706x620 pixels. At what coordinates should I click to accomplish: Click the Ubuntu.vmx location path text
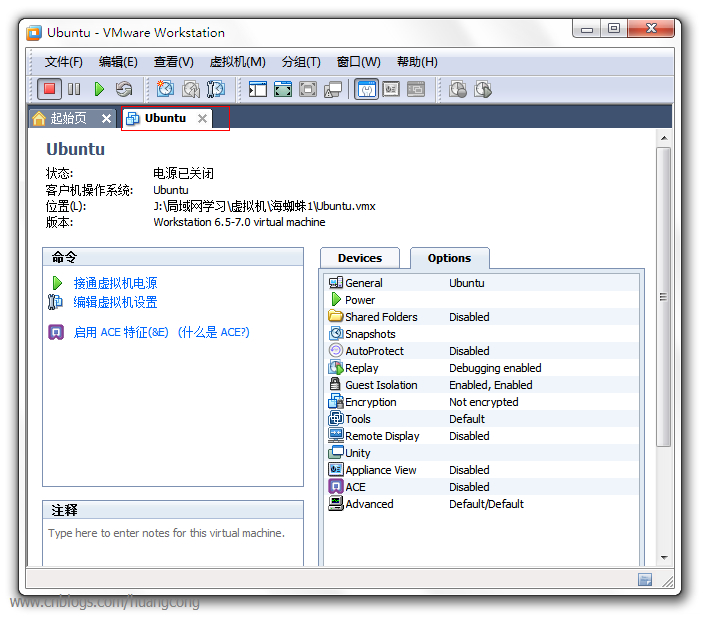coord(264,206)
